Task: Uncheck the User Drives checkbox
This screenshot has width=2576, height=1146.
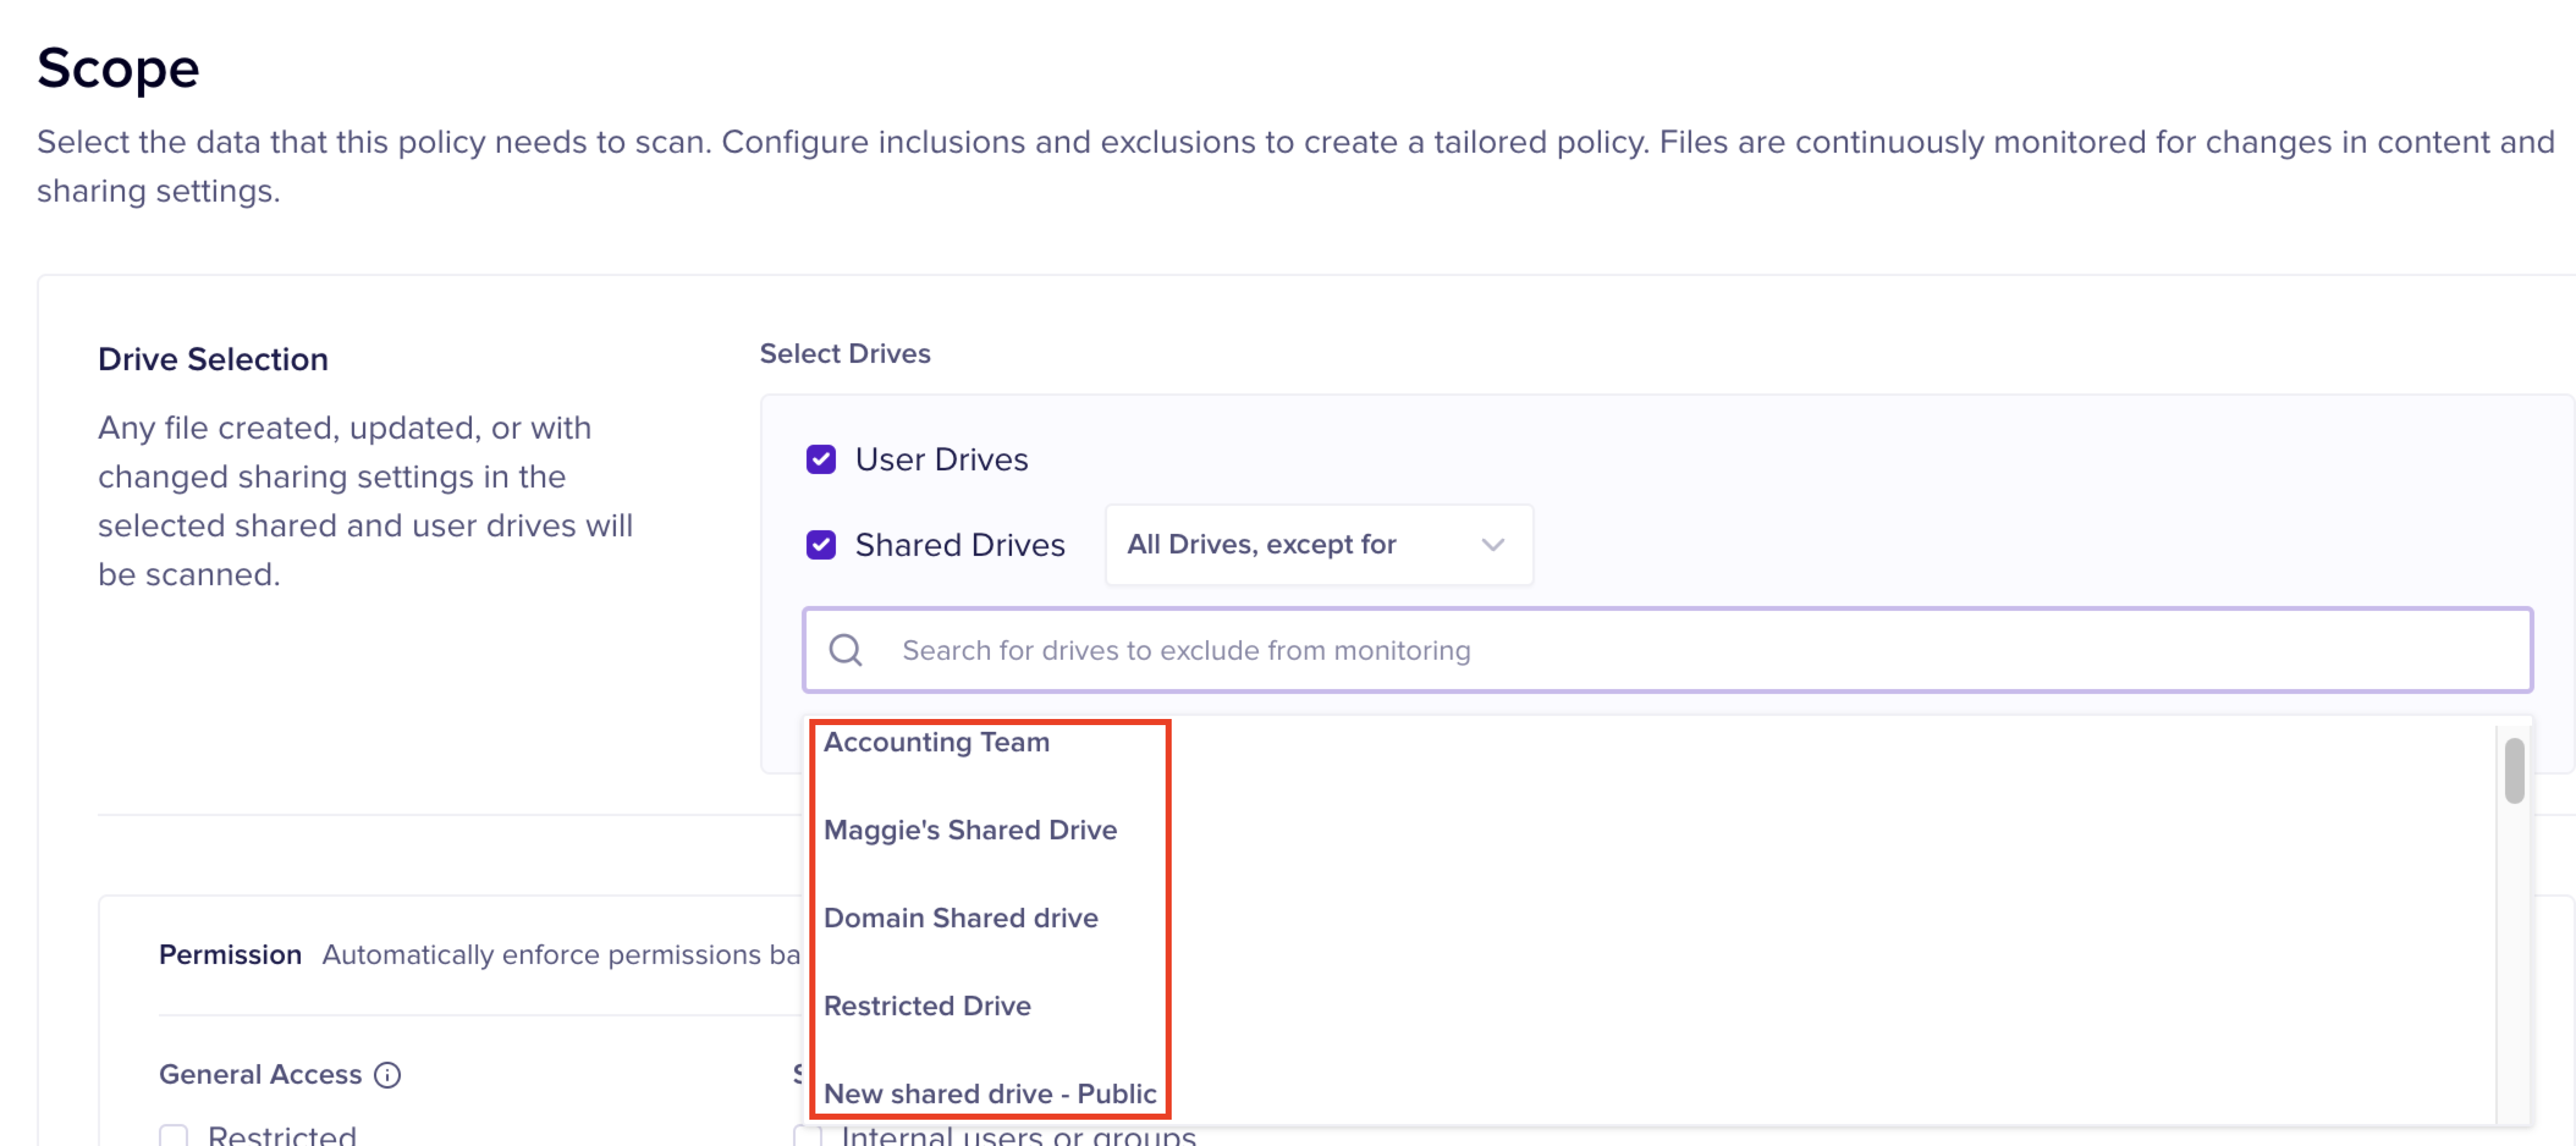Action: [820, 459]
